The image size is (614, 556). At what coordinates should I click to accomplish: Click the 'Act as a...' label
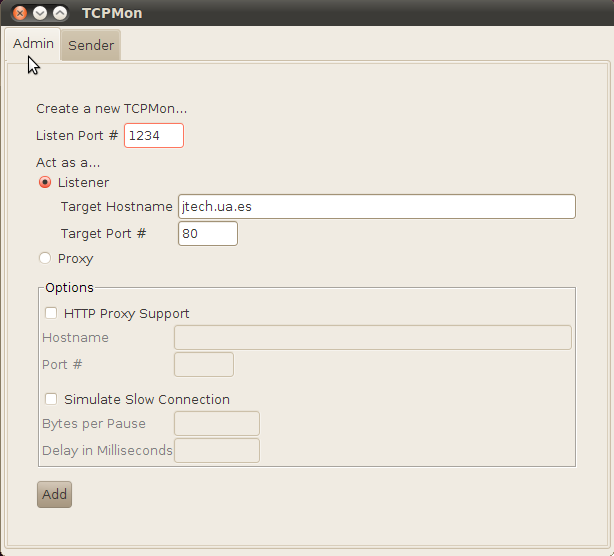pos(68,162)
